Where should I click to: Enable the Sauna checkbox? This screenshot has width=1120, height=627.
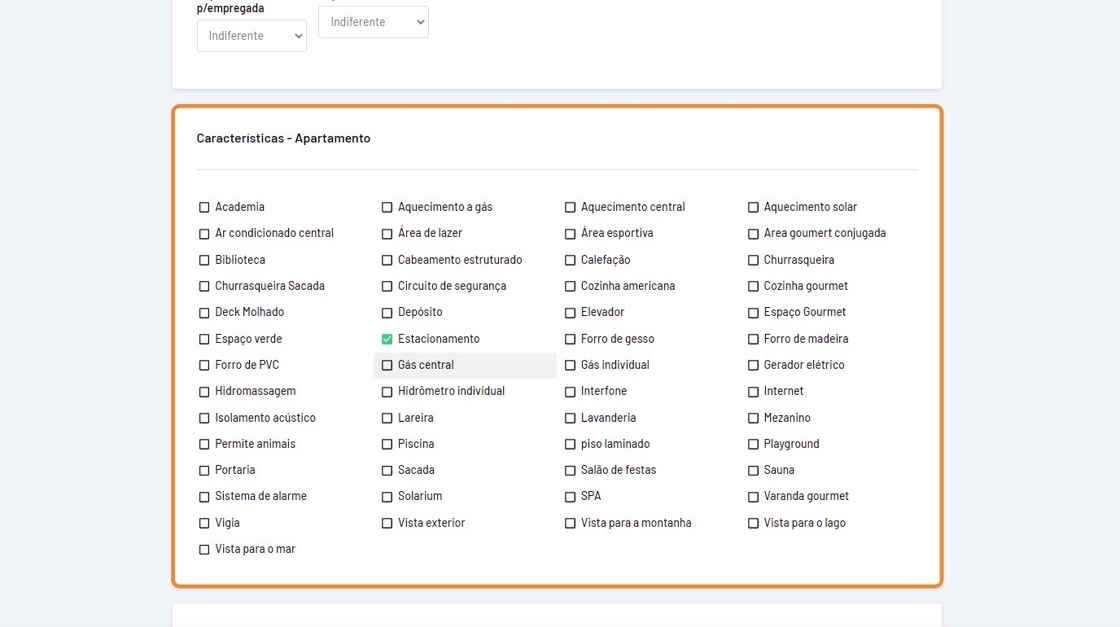tap(753, 470)
